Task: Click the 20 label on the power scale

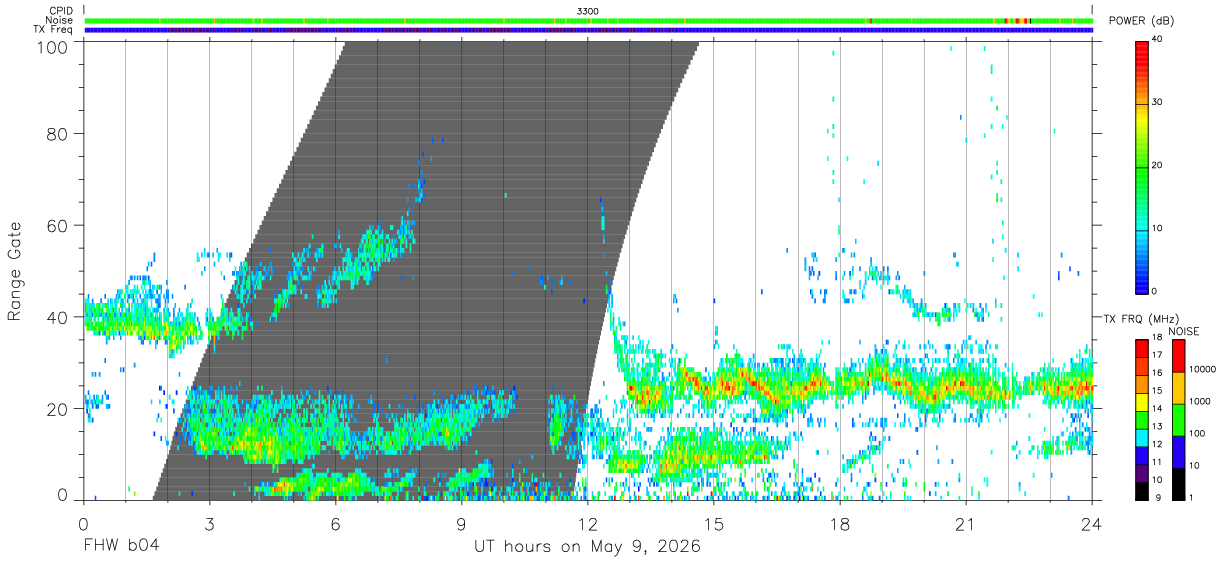Action: 1157,165
